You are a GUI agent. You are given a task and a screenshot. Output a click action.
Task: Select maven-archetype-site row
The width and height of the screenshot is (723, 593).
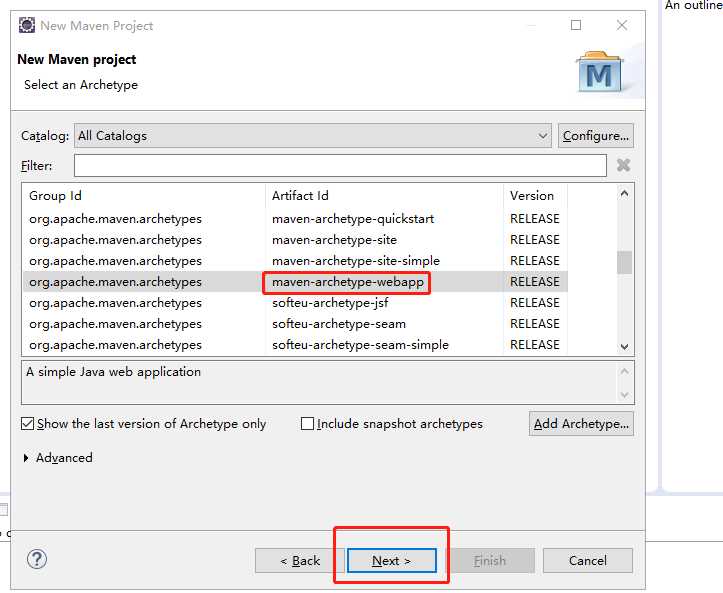pos(295,240)
